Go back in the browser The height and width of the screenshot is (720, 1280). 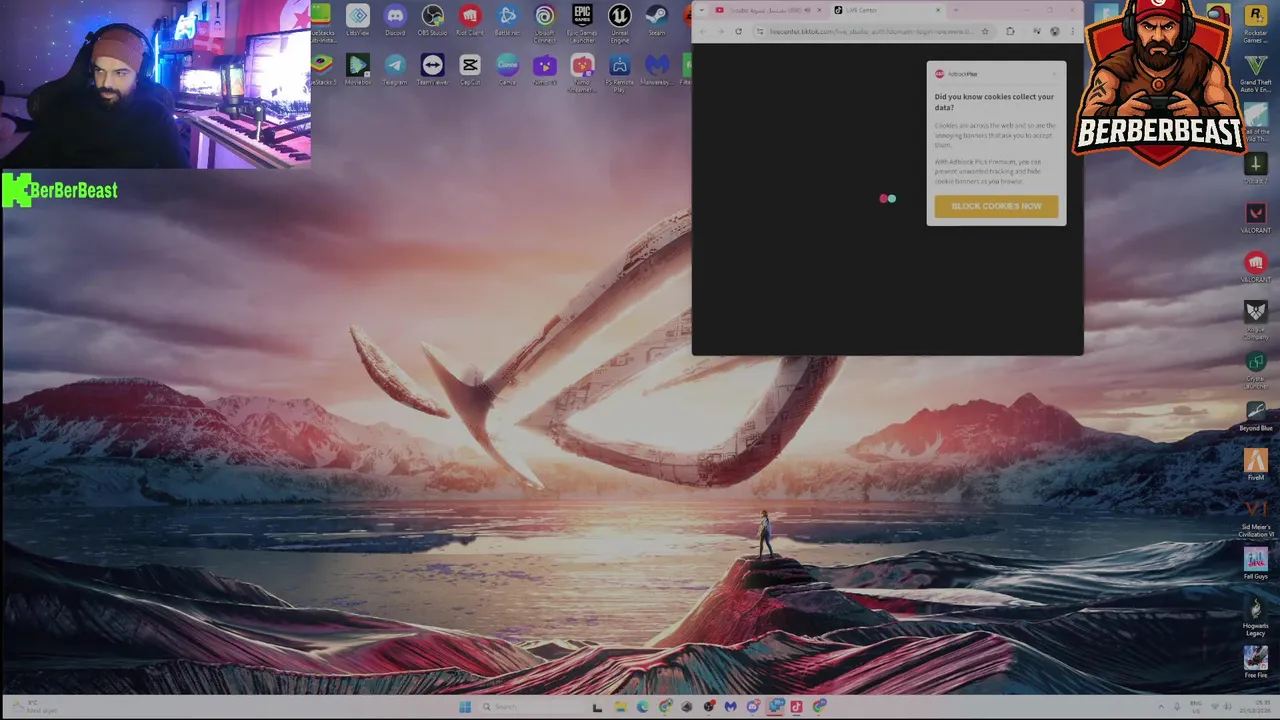(702, 31)
